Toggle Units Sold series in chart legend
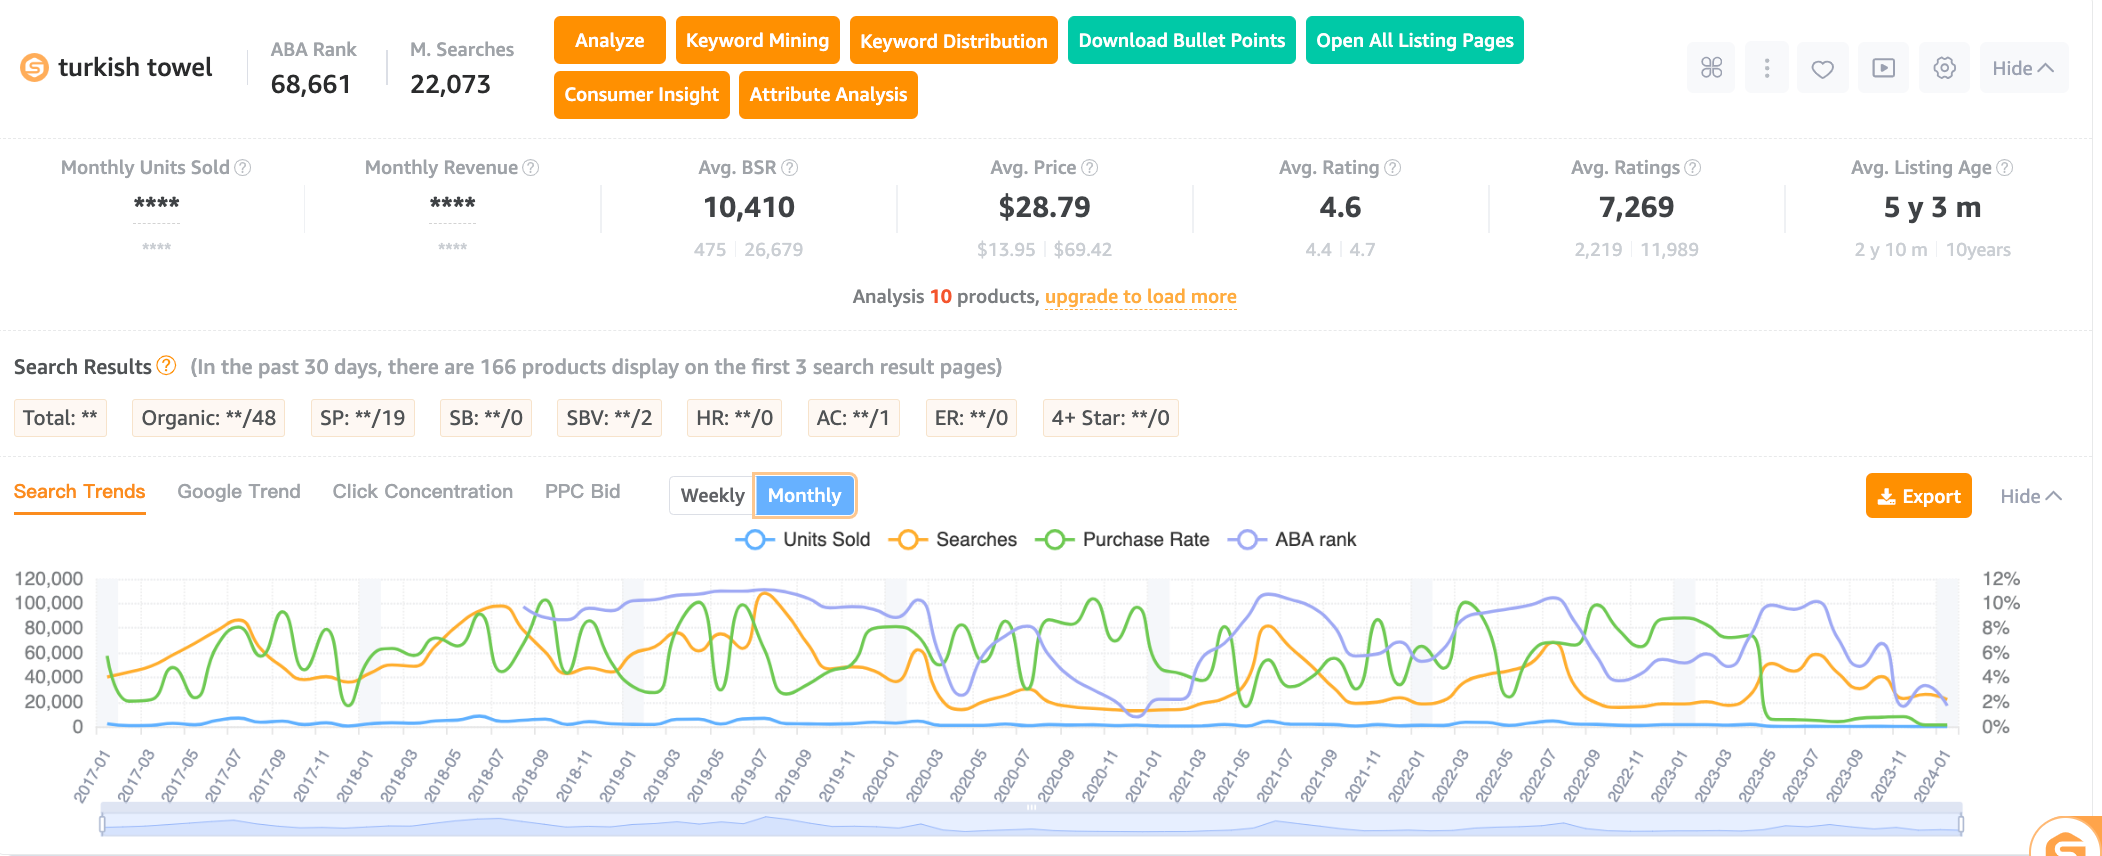Screen dimensions: 2102x856 click(x=803, y=539)
